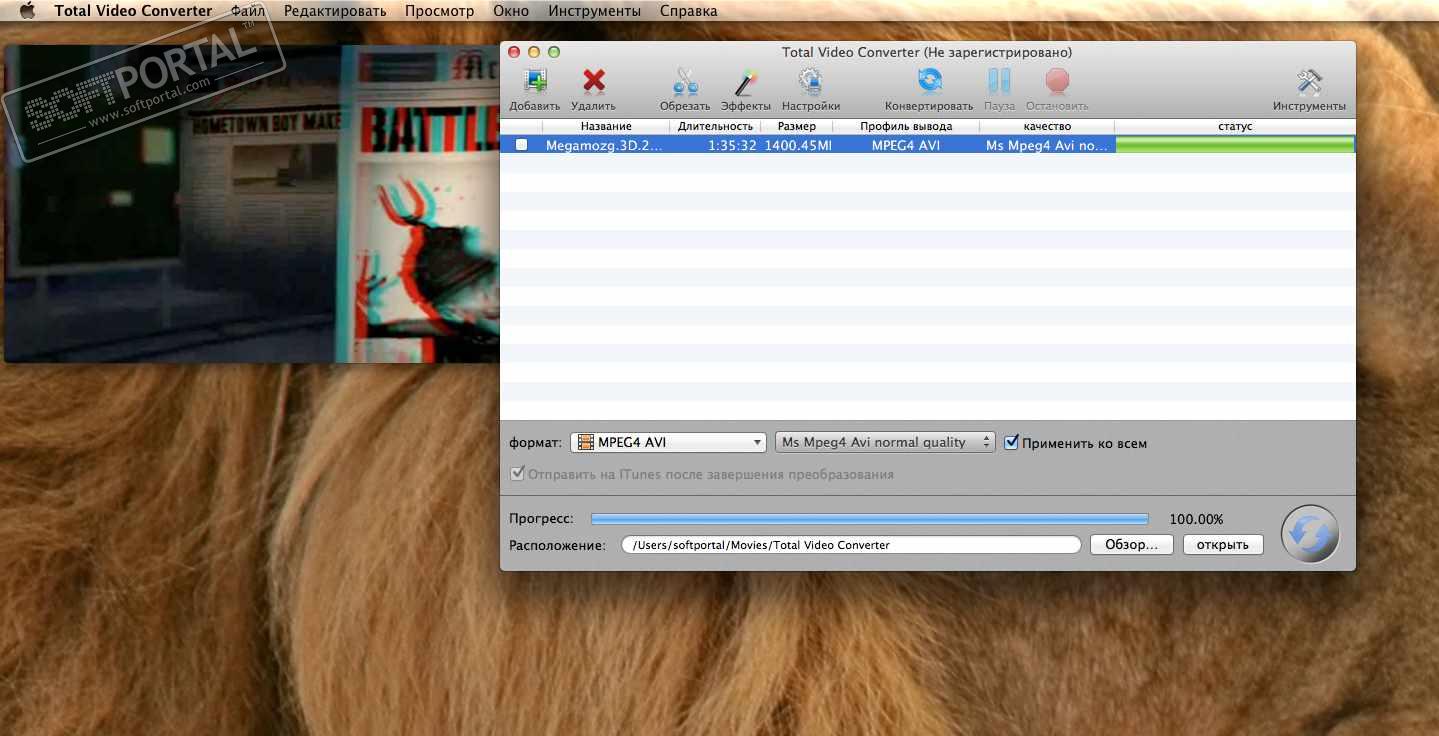Sort by the Название column header
This screenshot has width=1439, height=736.
pos(606,126)
